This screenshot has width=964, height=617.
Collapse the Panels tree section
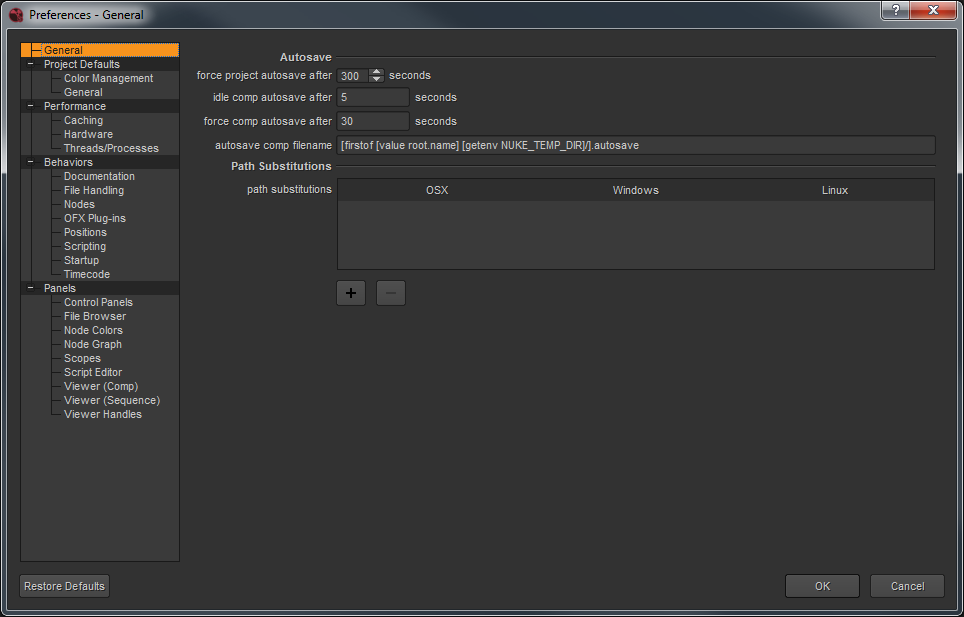[30, 288]
